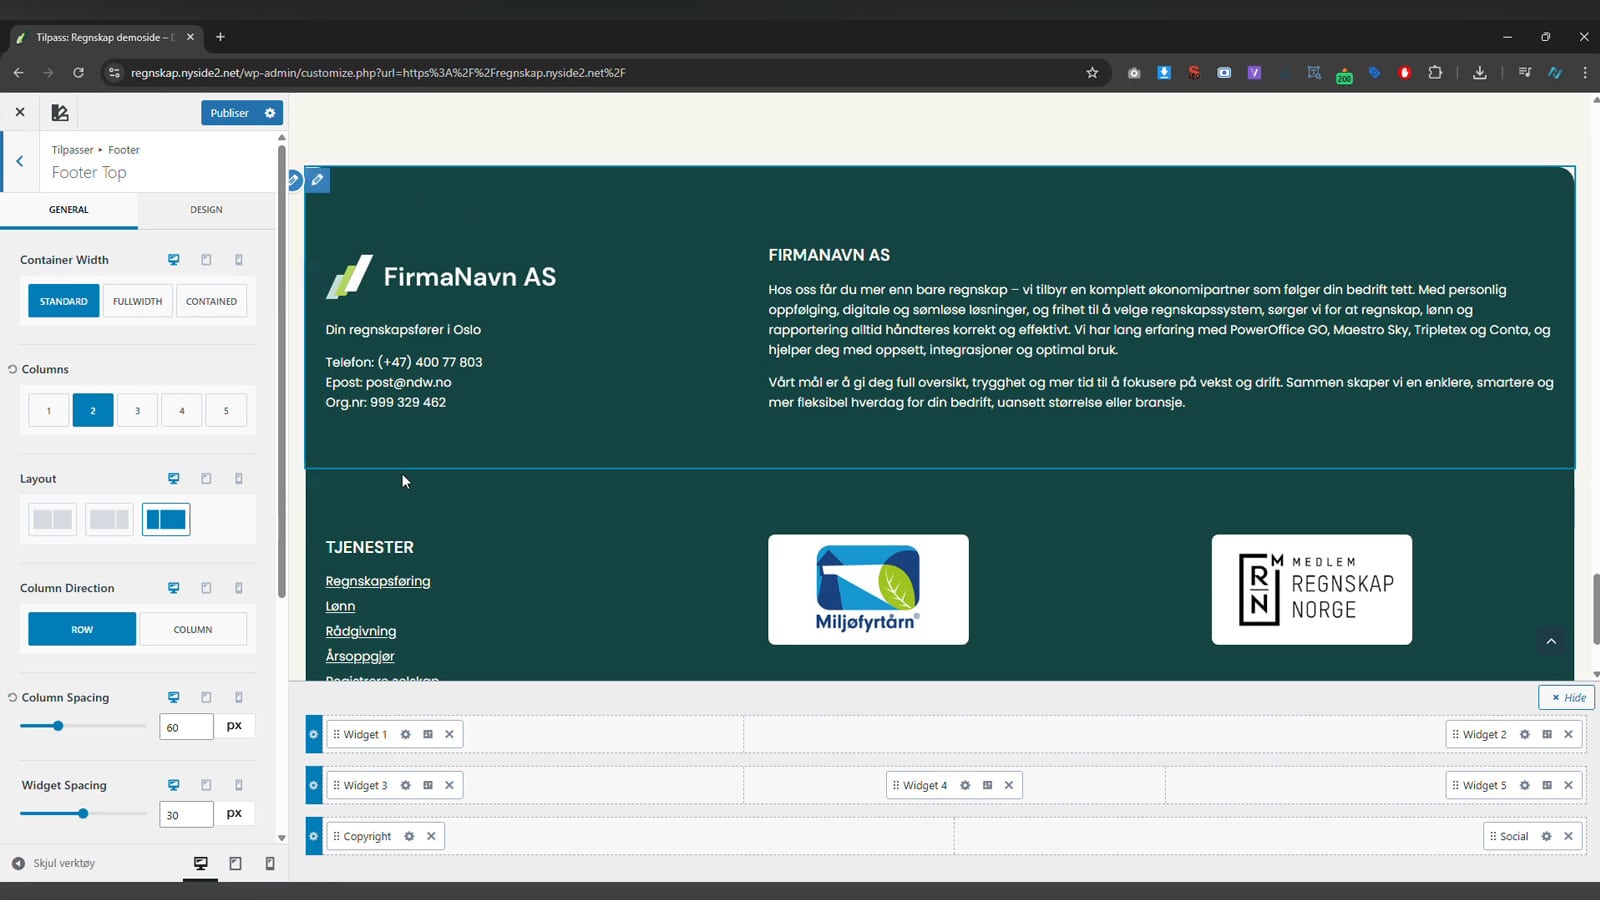Bookmark this page with the star icon
Image resolution: width=1600 pixels, height=900 pixels.
click(x=1092, y=73)
